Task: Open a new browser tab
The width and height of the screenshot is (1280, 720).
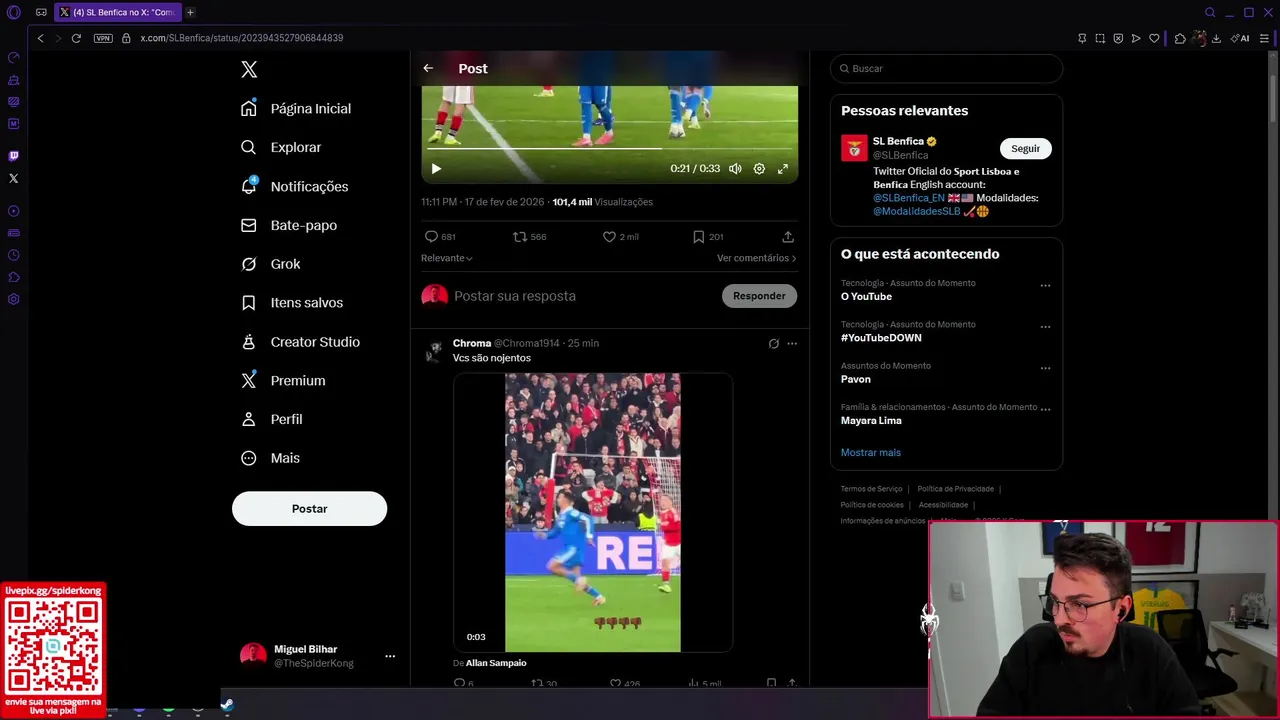Action: [x=190, y=13]
